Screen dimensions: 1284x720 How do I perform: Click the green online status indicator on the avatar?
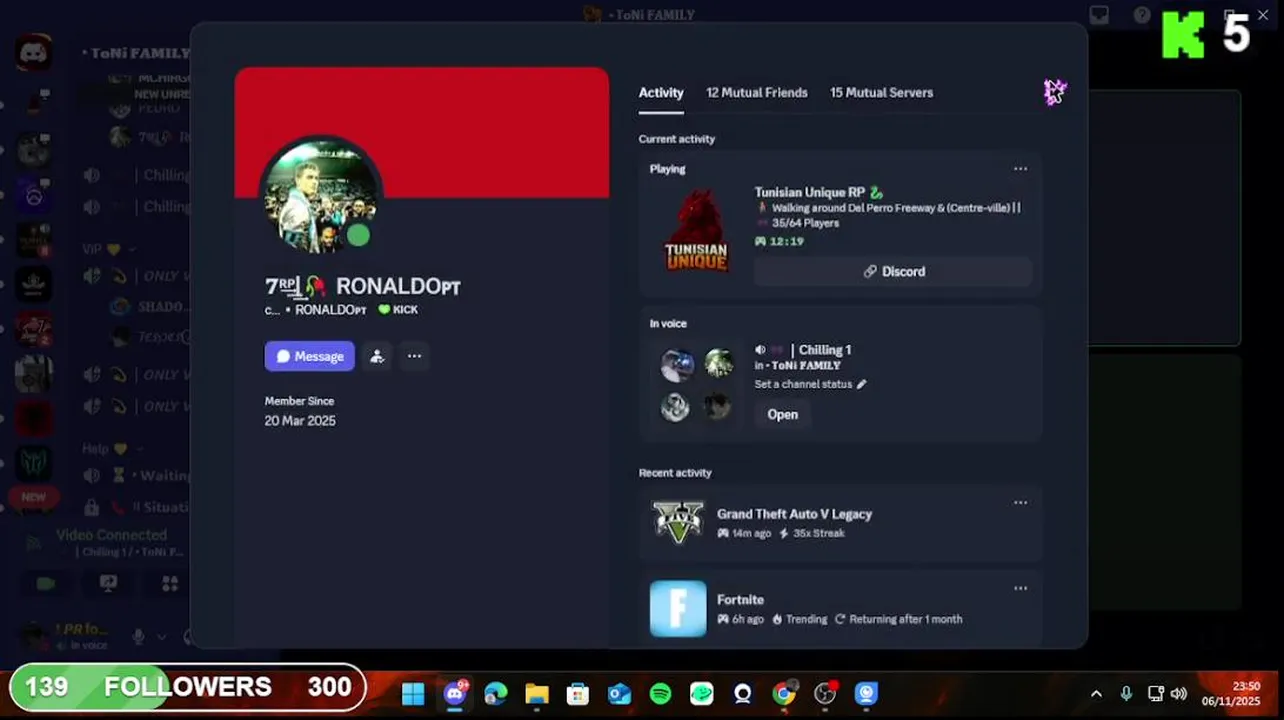coord(358,236)
